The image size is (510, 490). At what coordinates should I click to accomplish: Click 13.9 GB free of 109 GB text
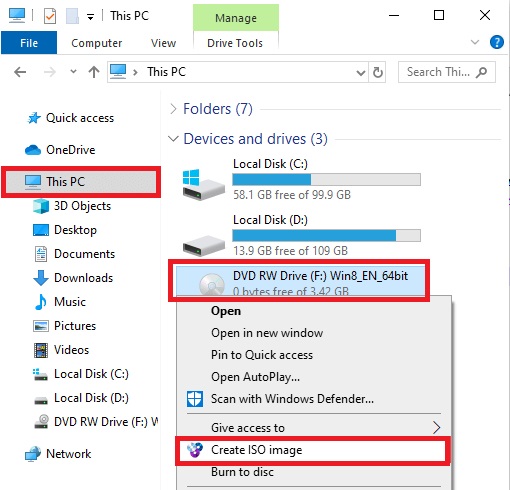point(290,251)
